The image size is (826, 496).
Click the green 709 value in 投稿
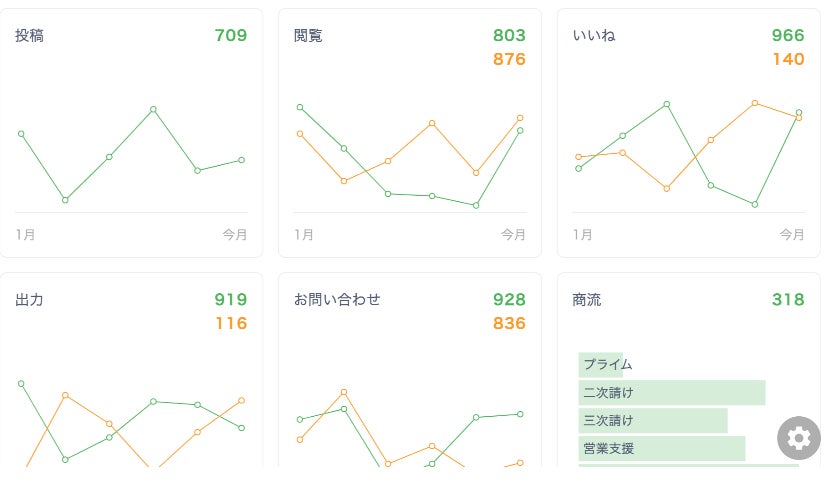coord(230,36)
